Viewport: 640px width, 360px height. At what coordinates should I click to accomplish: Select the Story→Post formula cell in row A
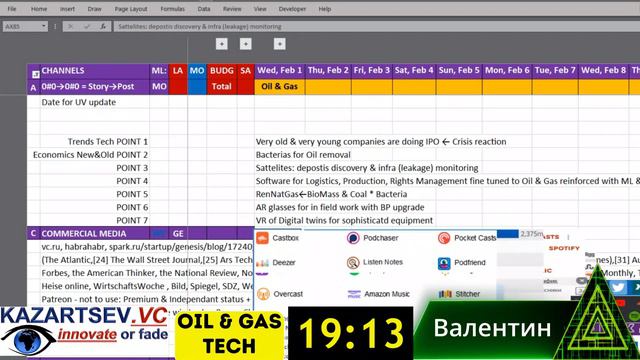[95, 87]
